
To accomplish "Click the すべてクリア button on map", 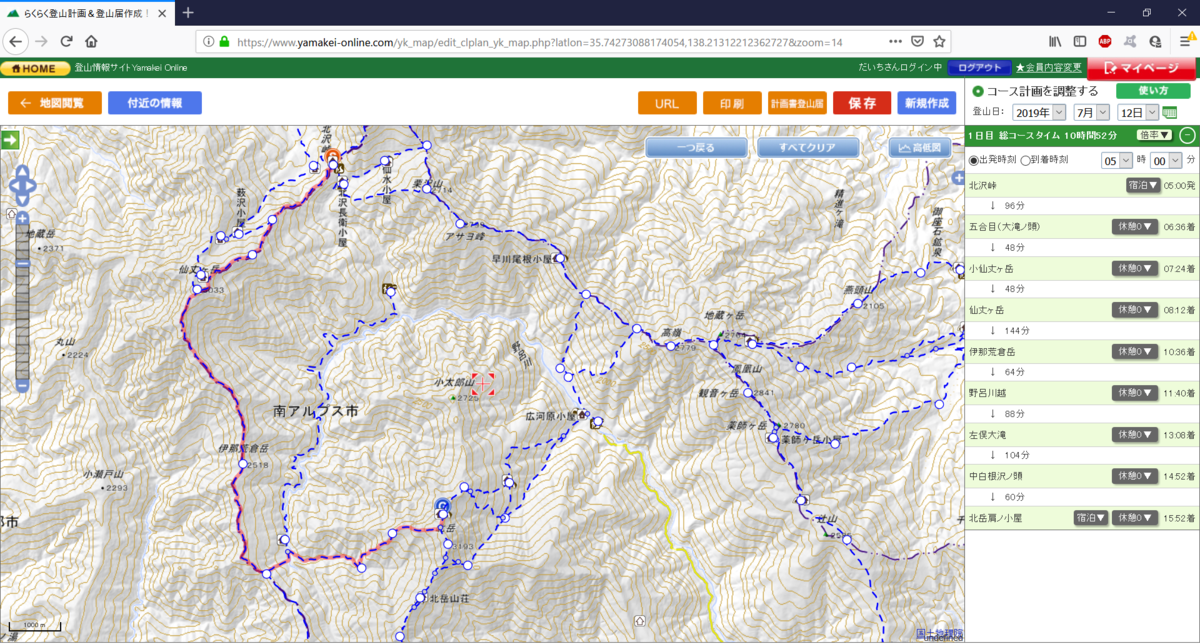I will 808,147.
